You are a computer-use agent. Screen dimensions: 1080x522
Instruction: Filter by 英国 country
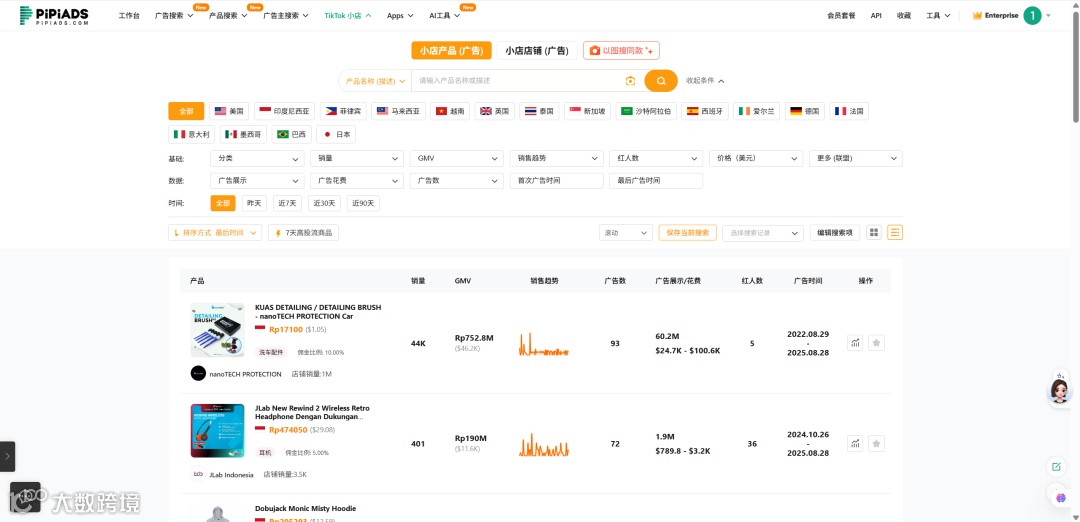click(x=495, y=111)
